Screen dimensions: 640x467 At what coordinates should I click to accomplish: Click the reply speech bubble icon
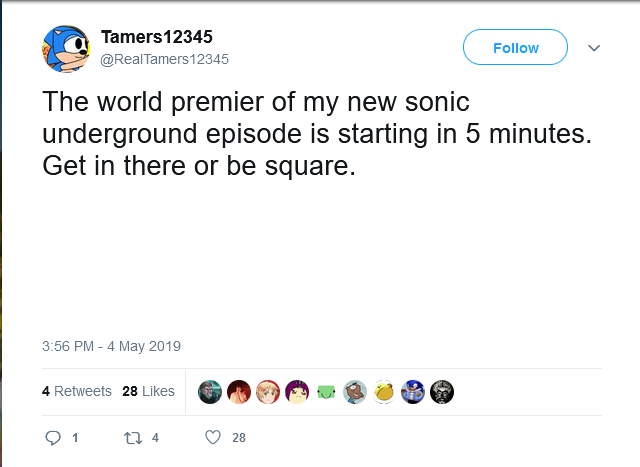(55, 437)
